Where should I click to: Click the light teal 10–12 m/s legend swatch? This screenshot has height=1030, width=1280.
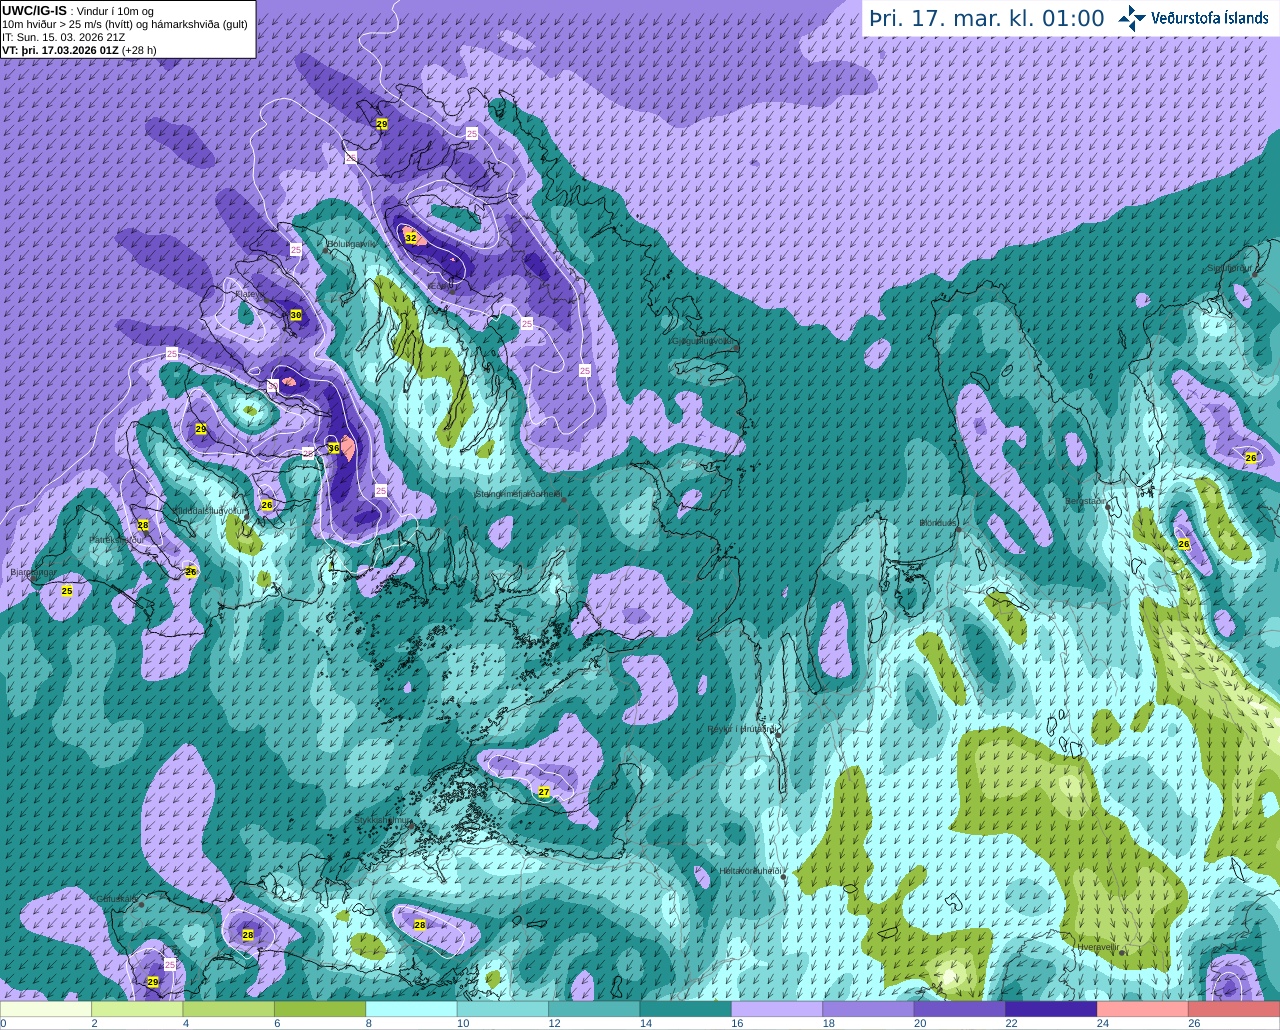point(503,1009)
